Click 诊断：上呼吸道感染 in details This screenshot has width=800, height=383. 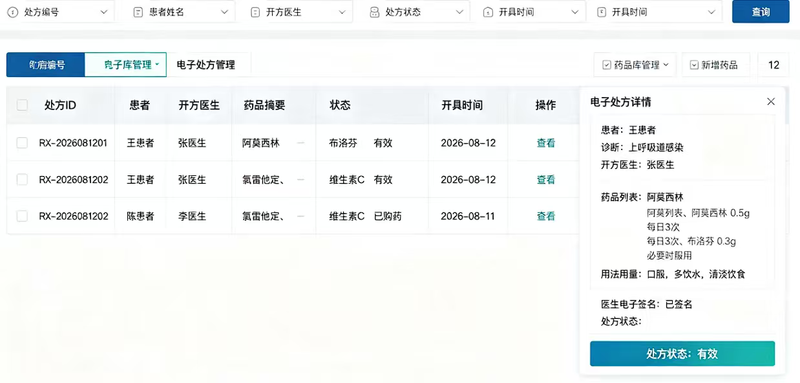point(642,147)
